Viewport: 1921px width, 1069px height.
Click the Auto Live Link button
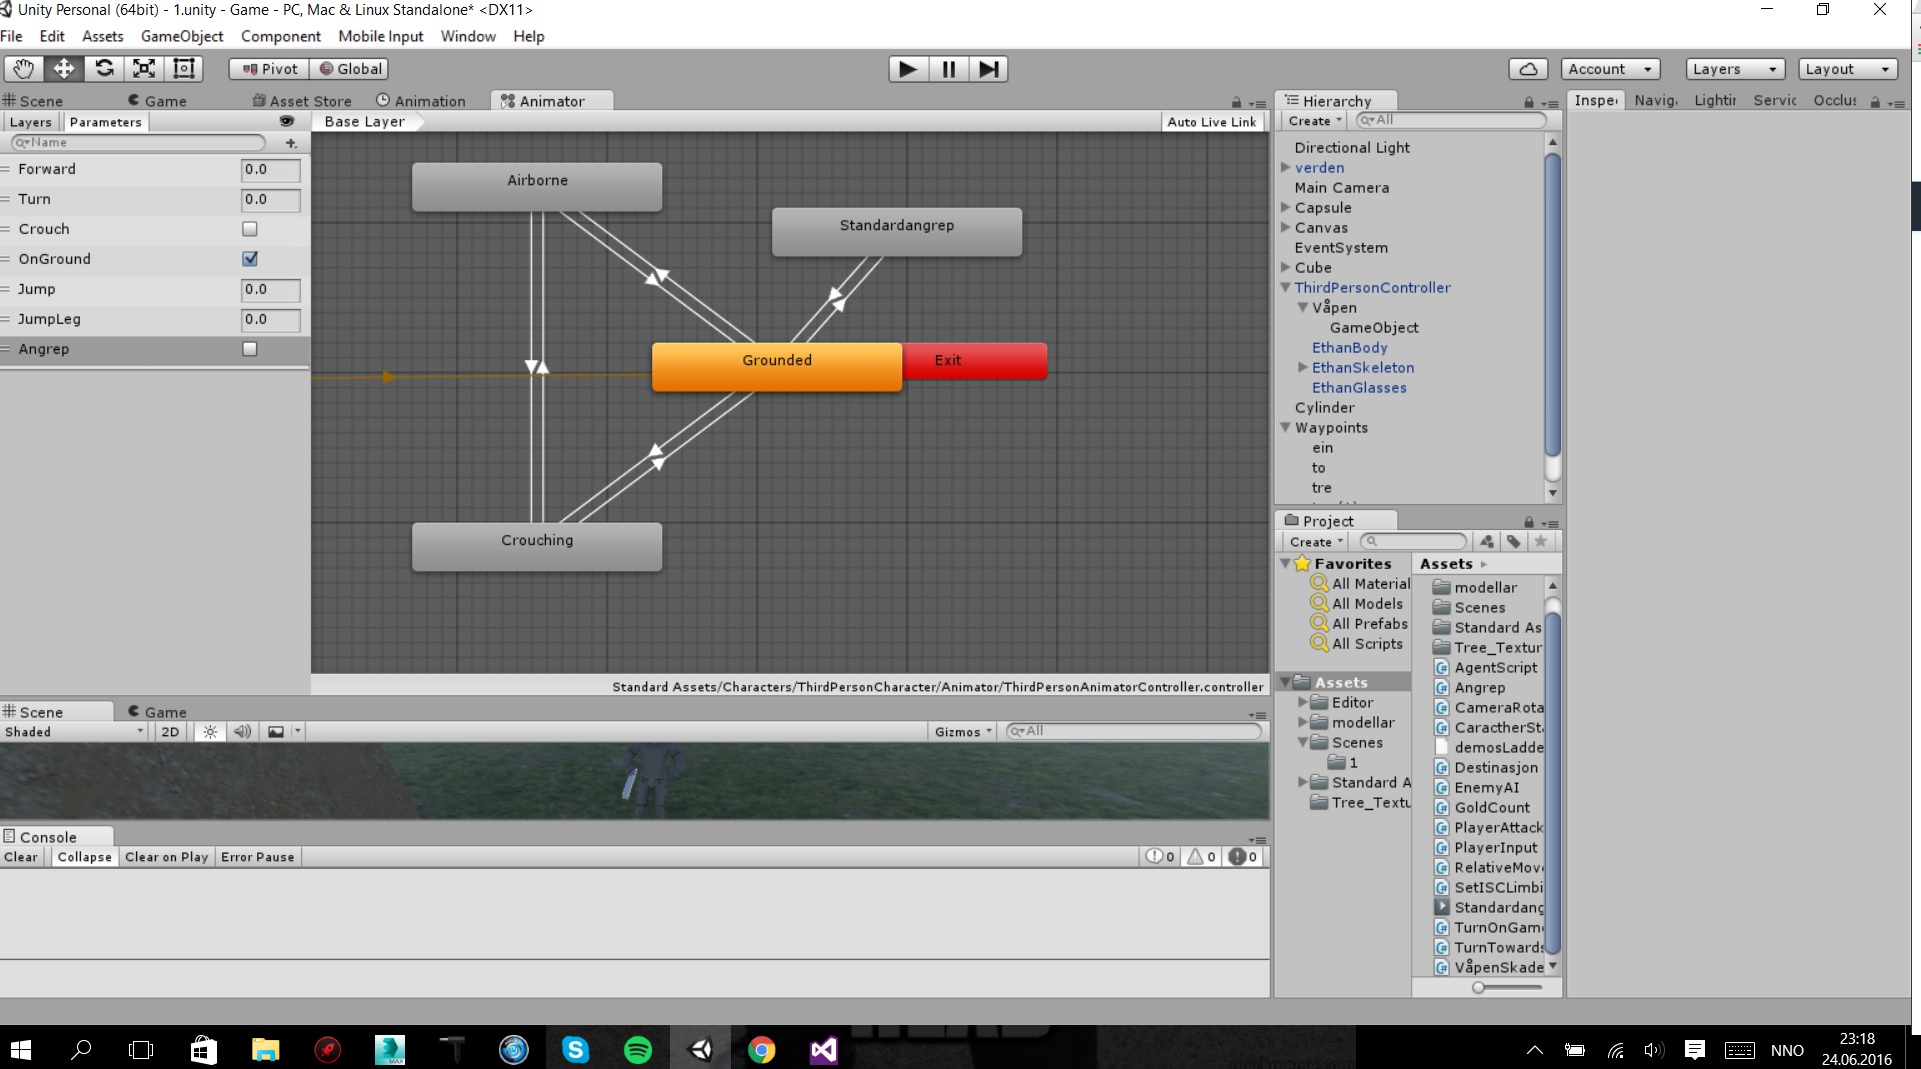coord(1211,122)
